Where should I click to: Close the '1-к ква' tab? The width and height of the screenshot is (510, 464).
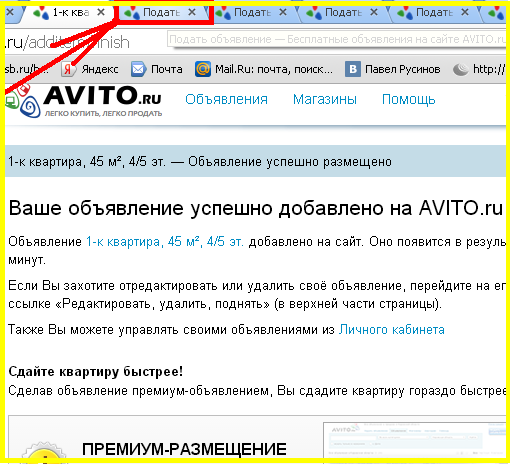click(x=101, y=12)
